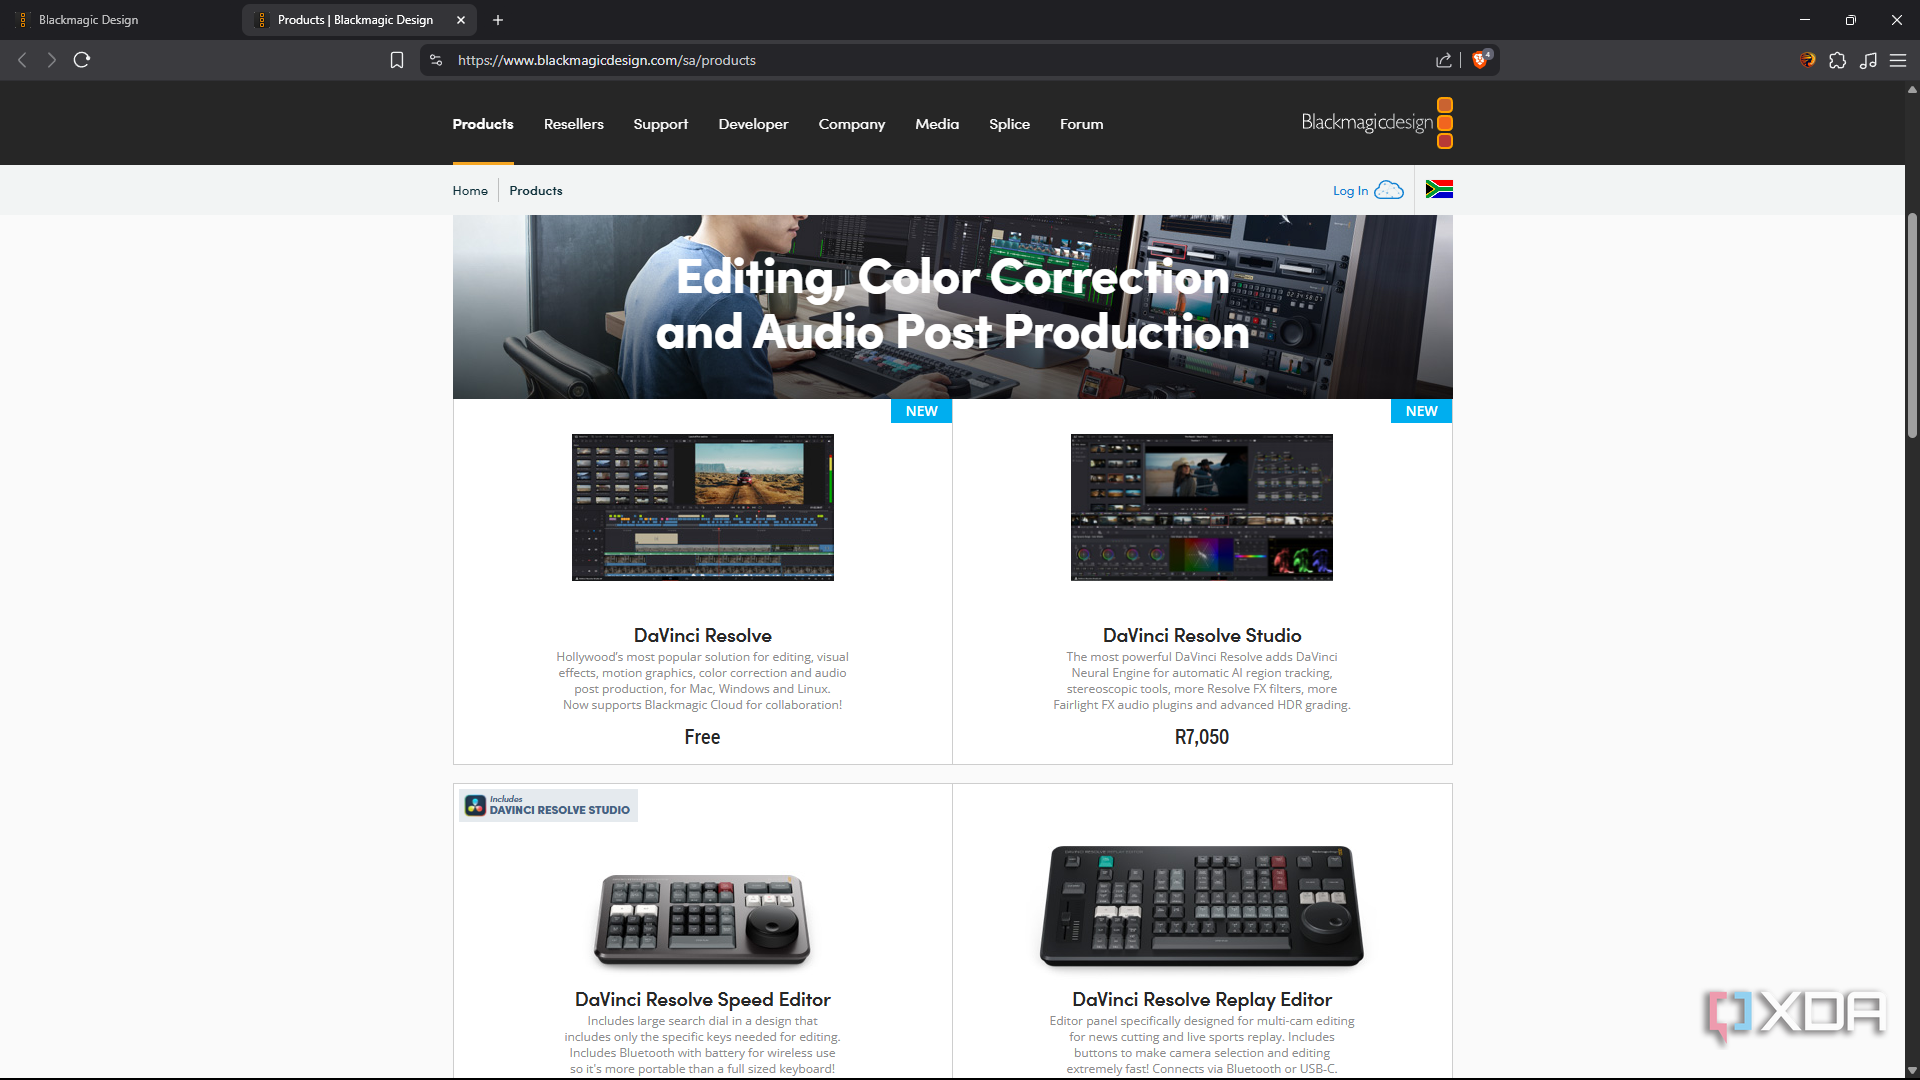Bookmark this page with the bookmark icon
Image resolution: width=1920 pixels, height=1080 pixels.
coord(397,60)
